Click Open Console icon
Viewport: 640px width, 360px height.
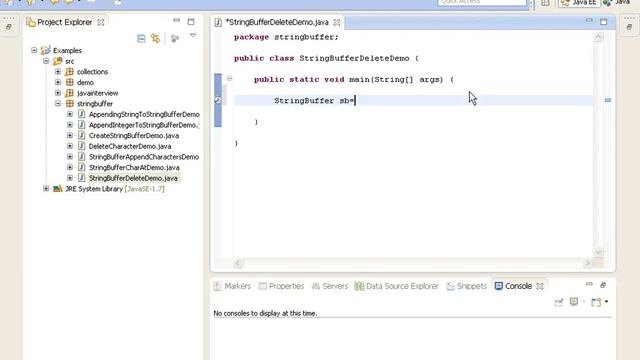(x=596, y=302)
